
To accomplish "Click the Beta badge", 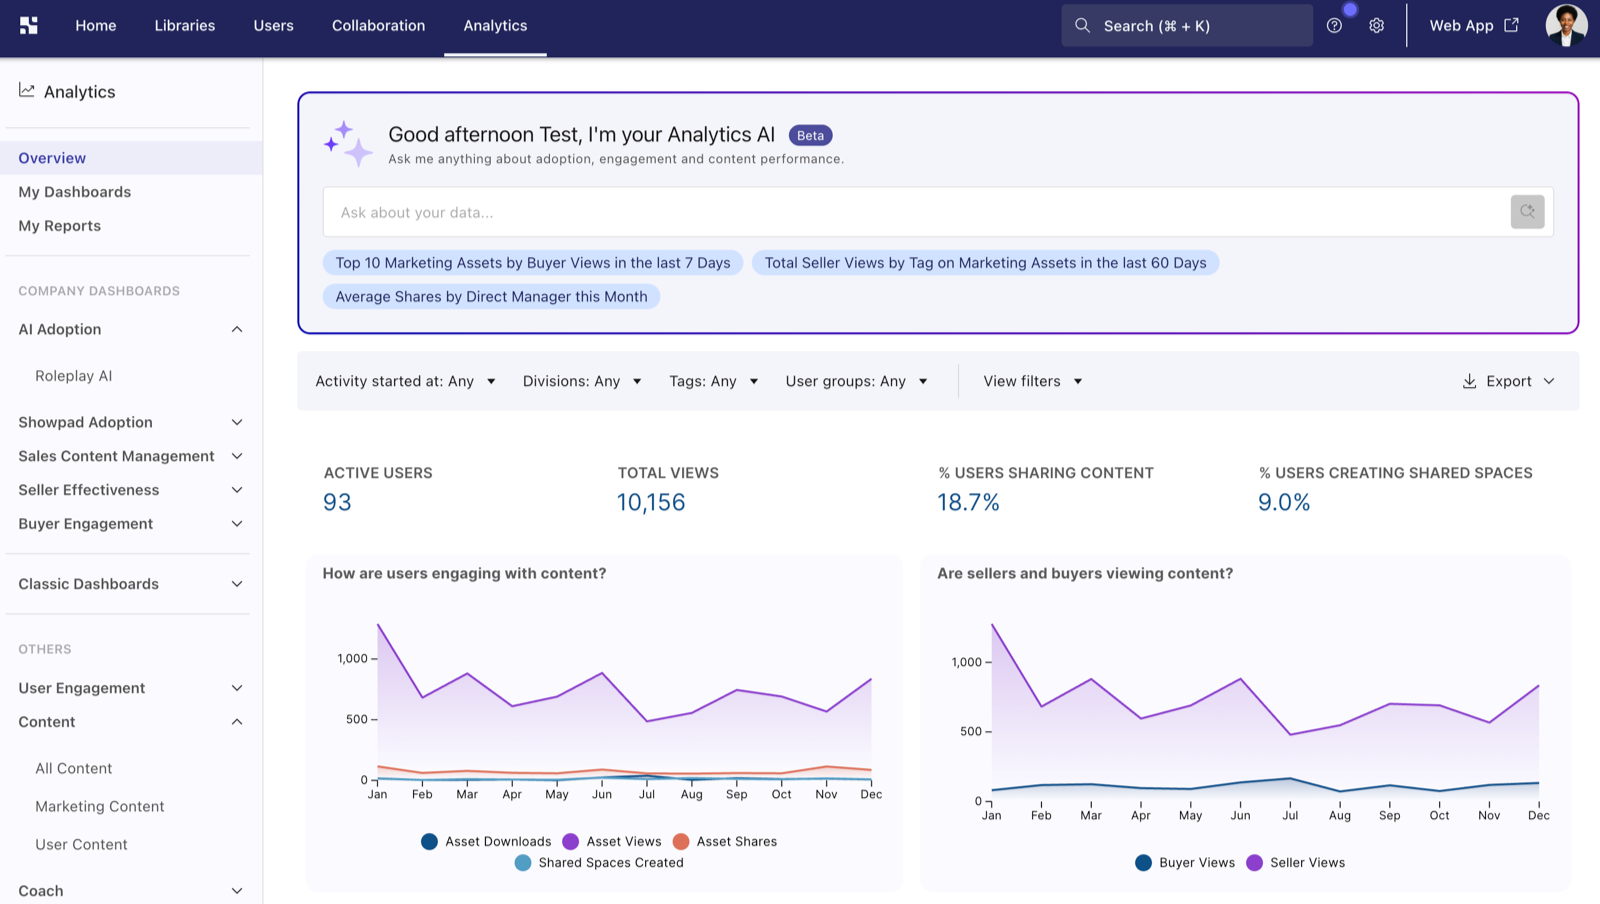I will pos(811,136).
